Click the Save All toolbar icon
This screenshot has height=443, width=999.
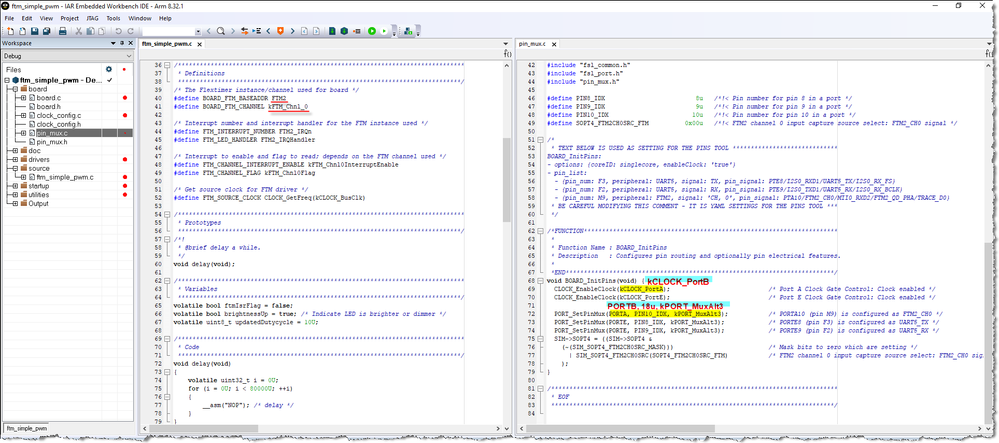coord(48,31)
